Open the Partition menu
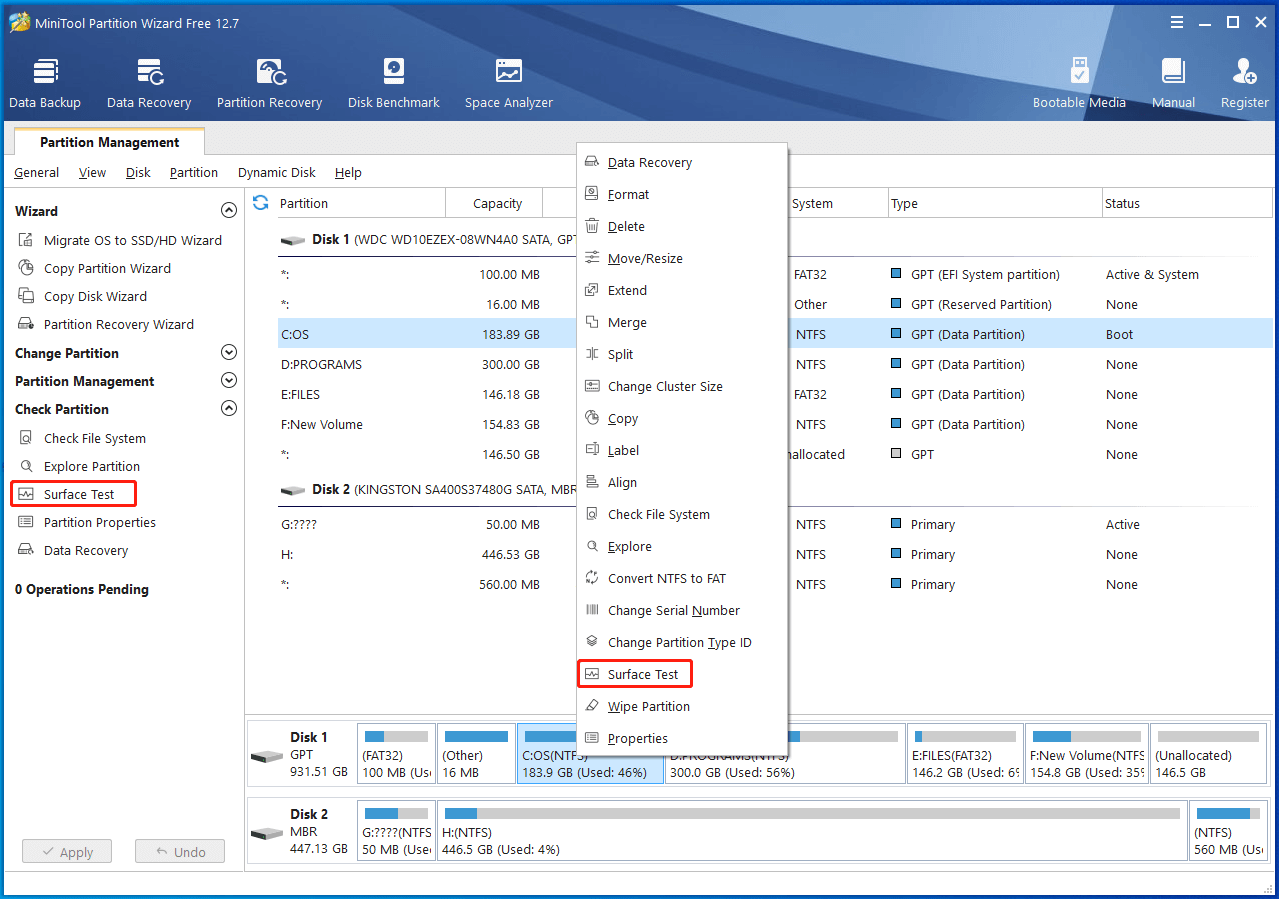This screenshot has height=899, width=1279. pyautogui.click(x=194, y=173)
